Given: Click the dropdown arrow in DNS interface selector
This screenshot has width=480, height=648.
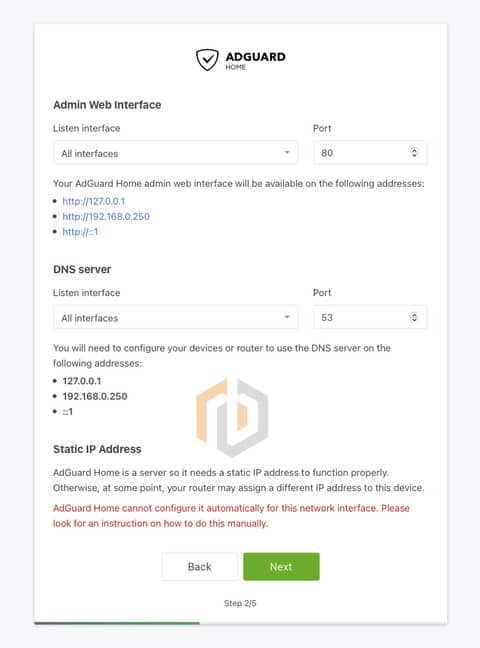Looking at the screenshot, I should pos(287,317).
